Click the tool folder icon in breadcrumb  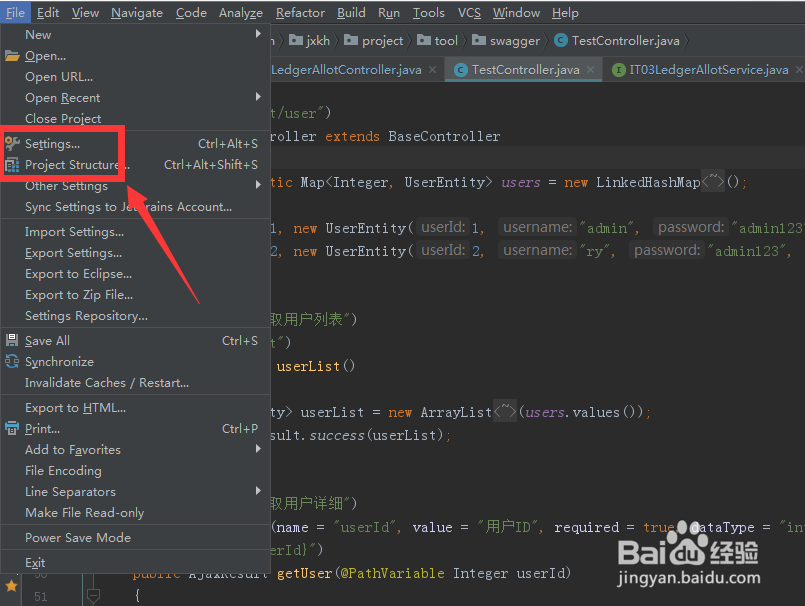(x=424, y=40)
